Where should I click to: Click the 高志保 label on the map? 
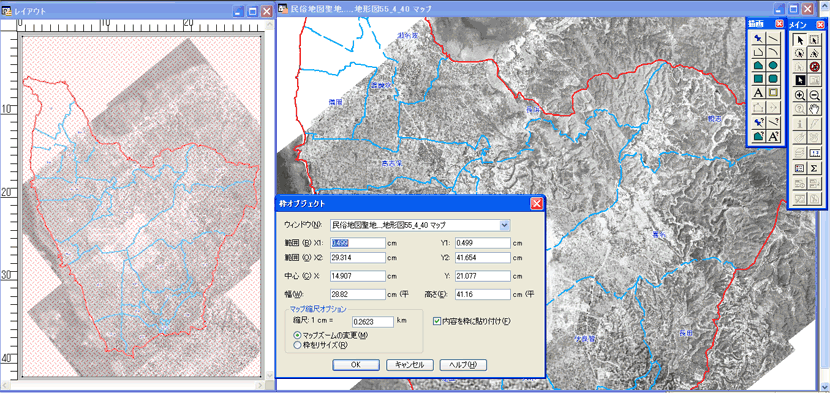(x=392, y=164)
